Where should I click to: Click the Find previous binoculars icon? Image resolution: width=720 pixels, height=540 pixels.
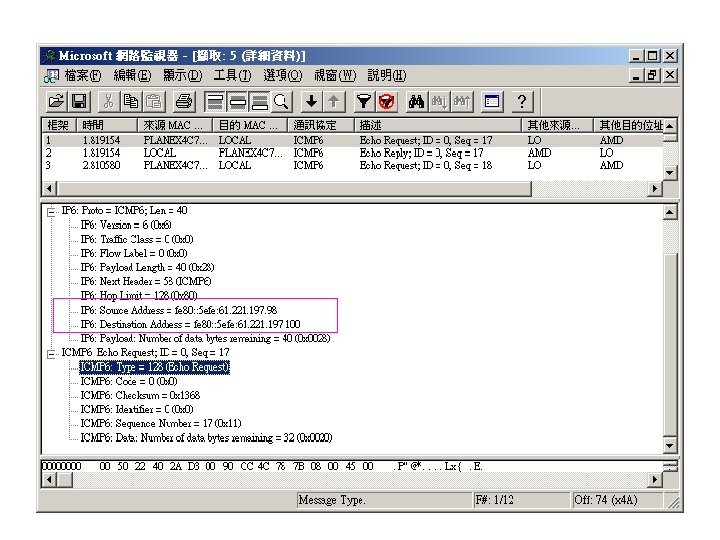point(461,101)
